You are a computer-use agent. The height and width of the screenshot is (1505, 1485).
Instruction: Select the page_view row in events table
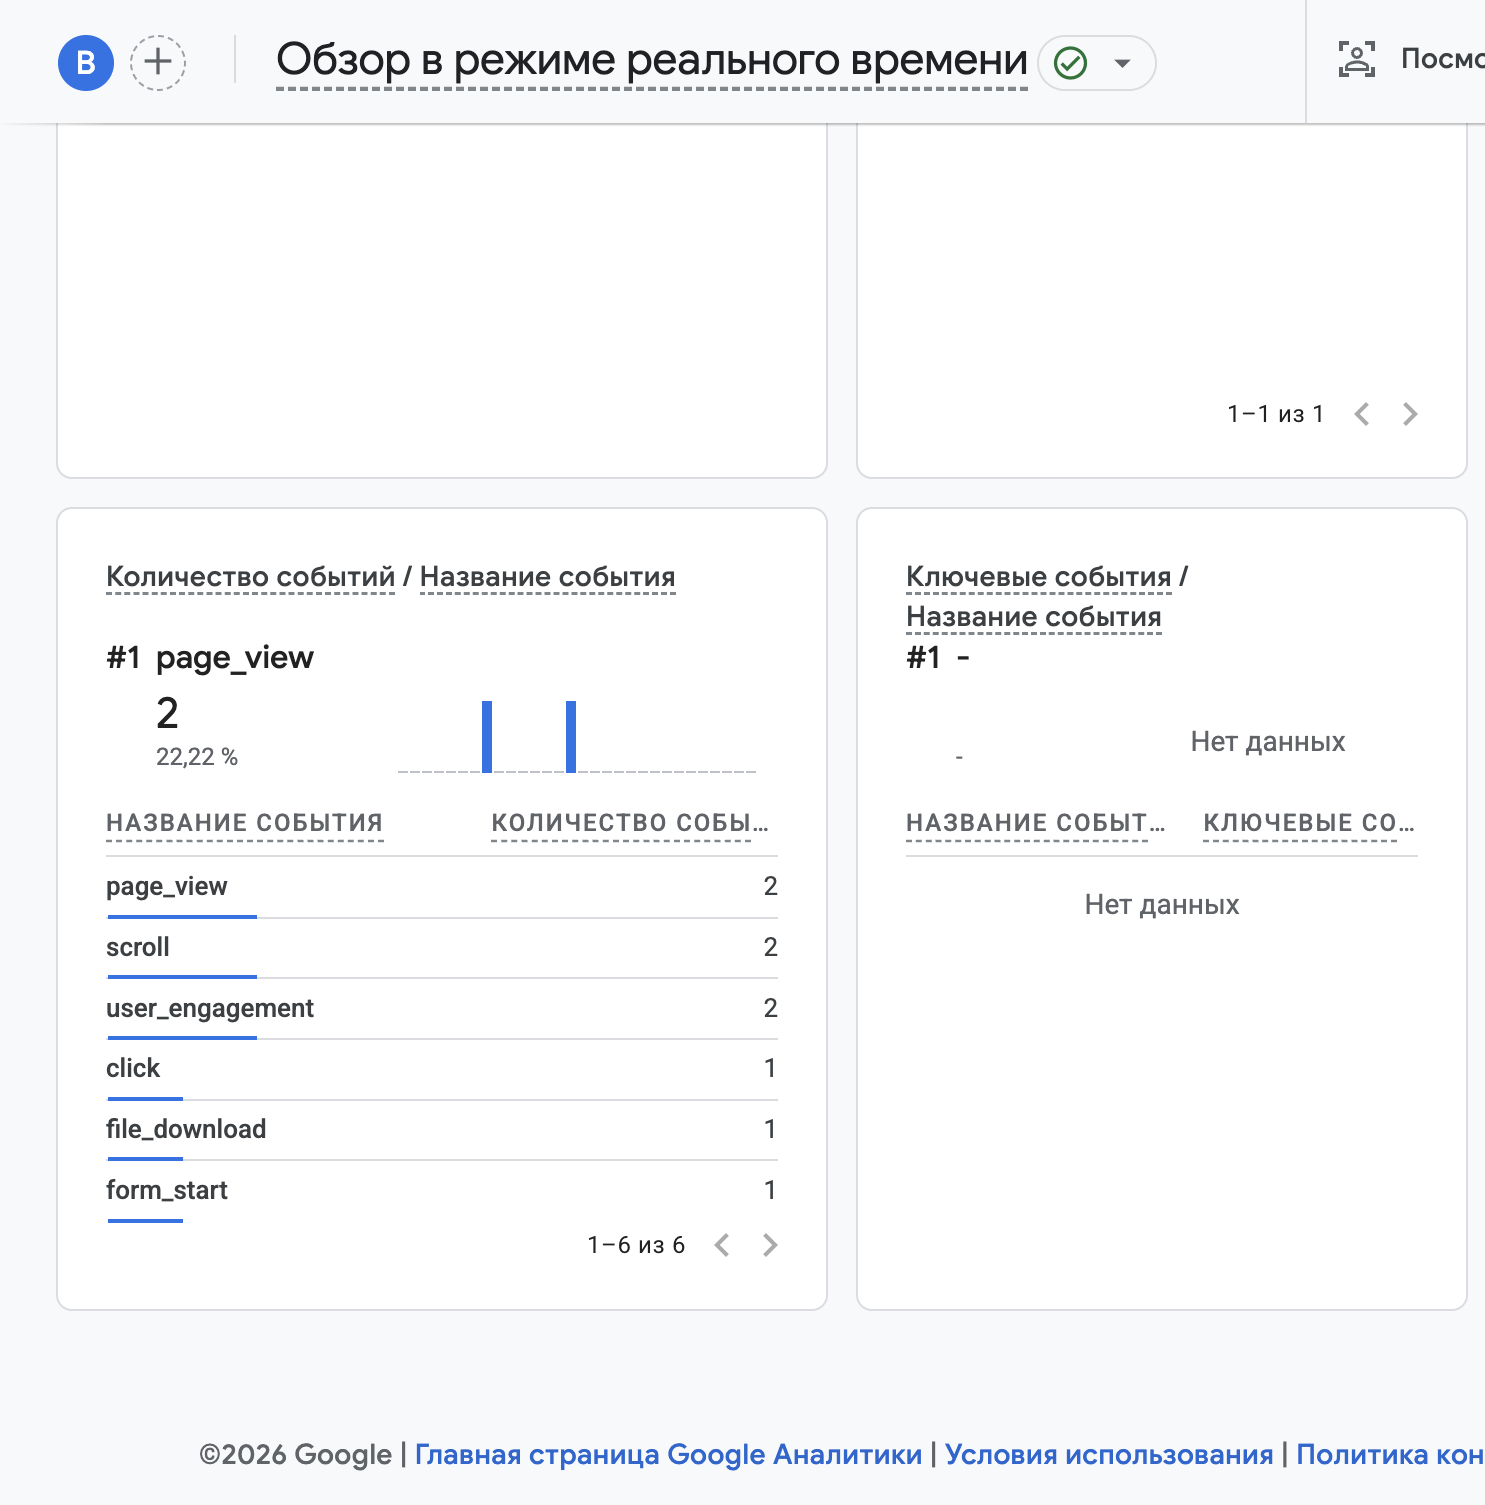442,887
